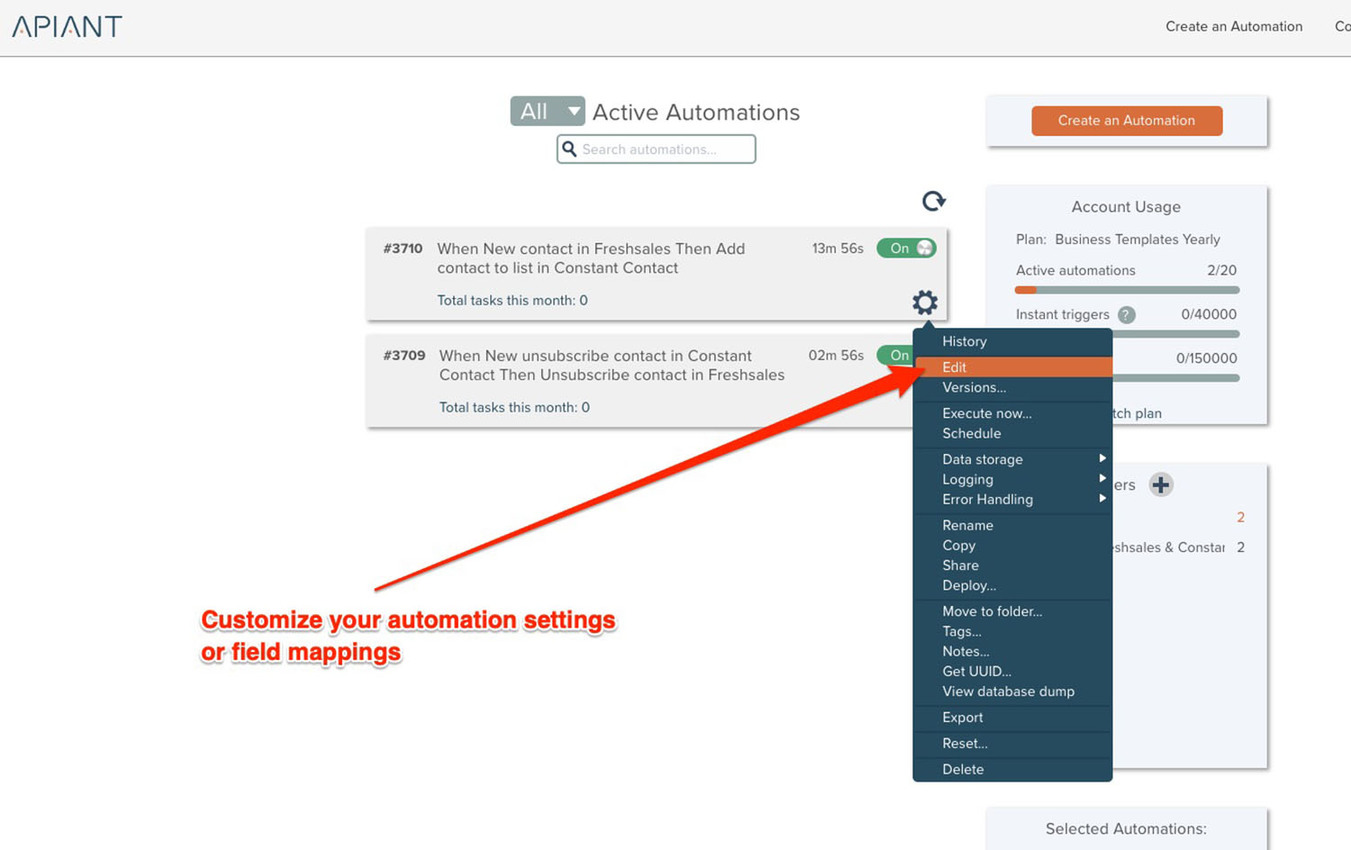Select Export menu item

1012,717
